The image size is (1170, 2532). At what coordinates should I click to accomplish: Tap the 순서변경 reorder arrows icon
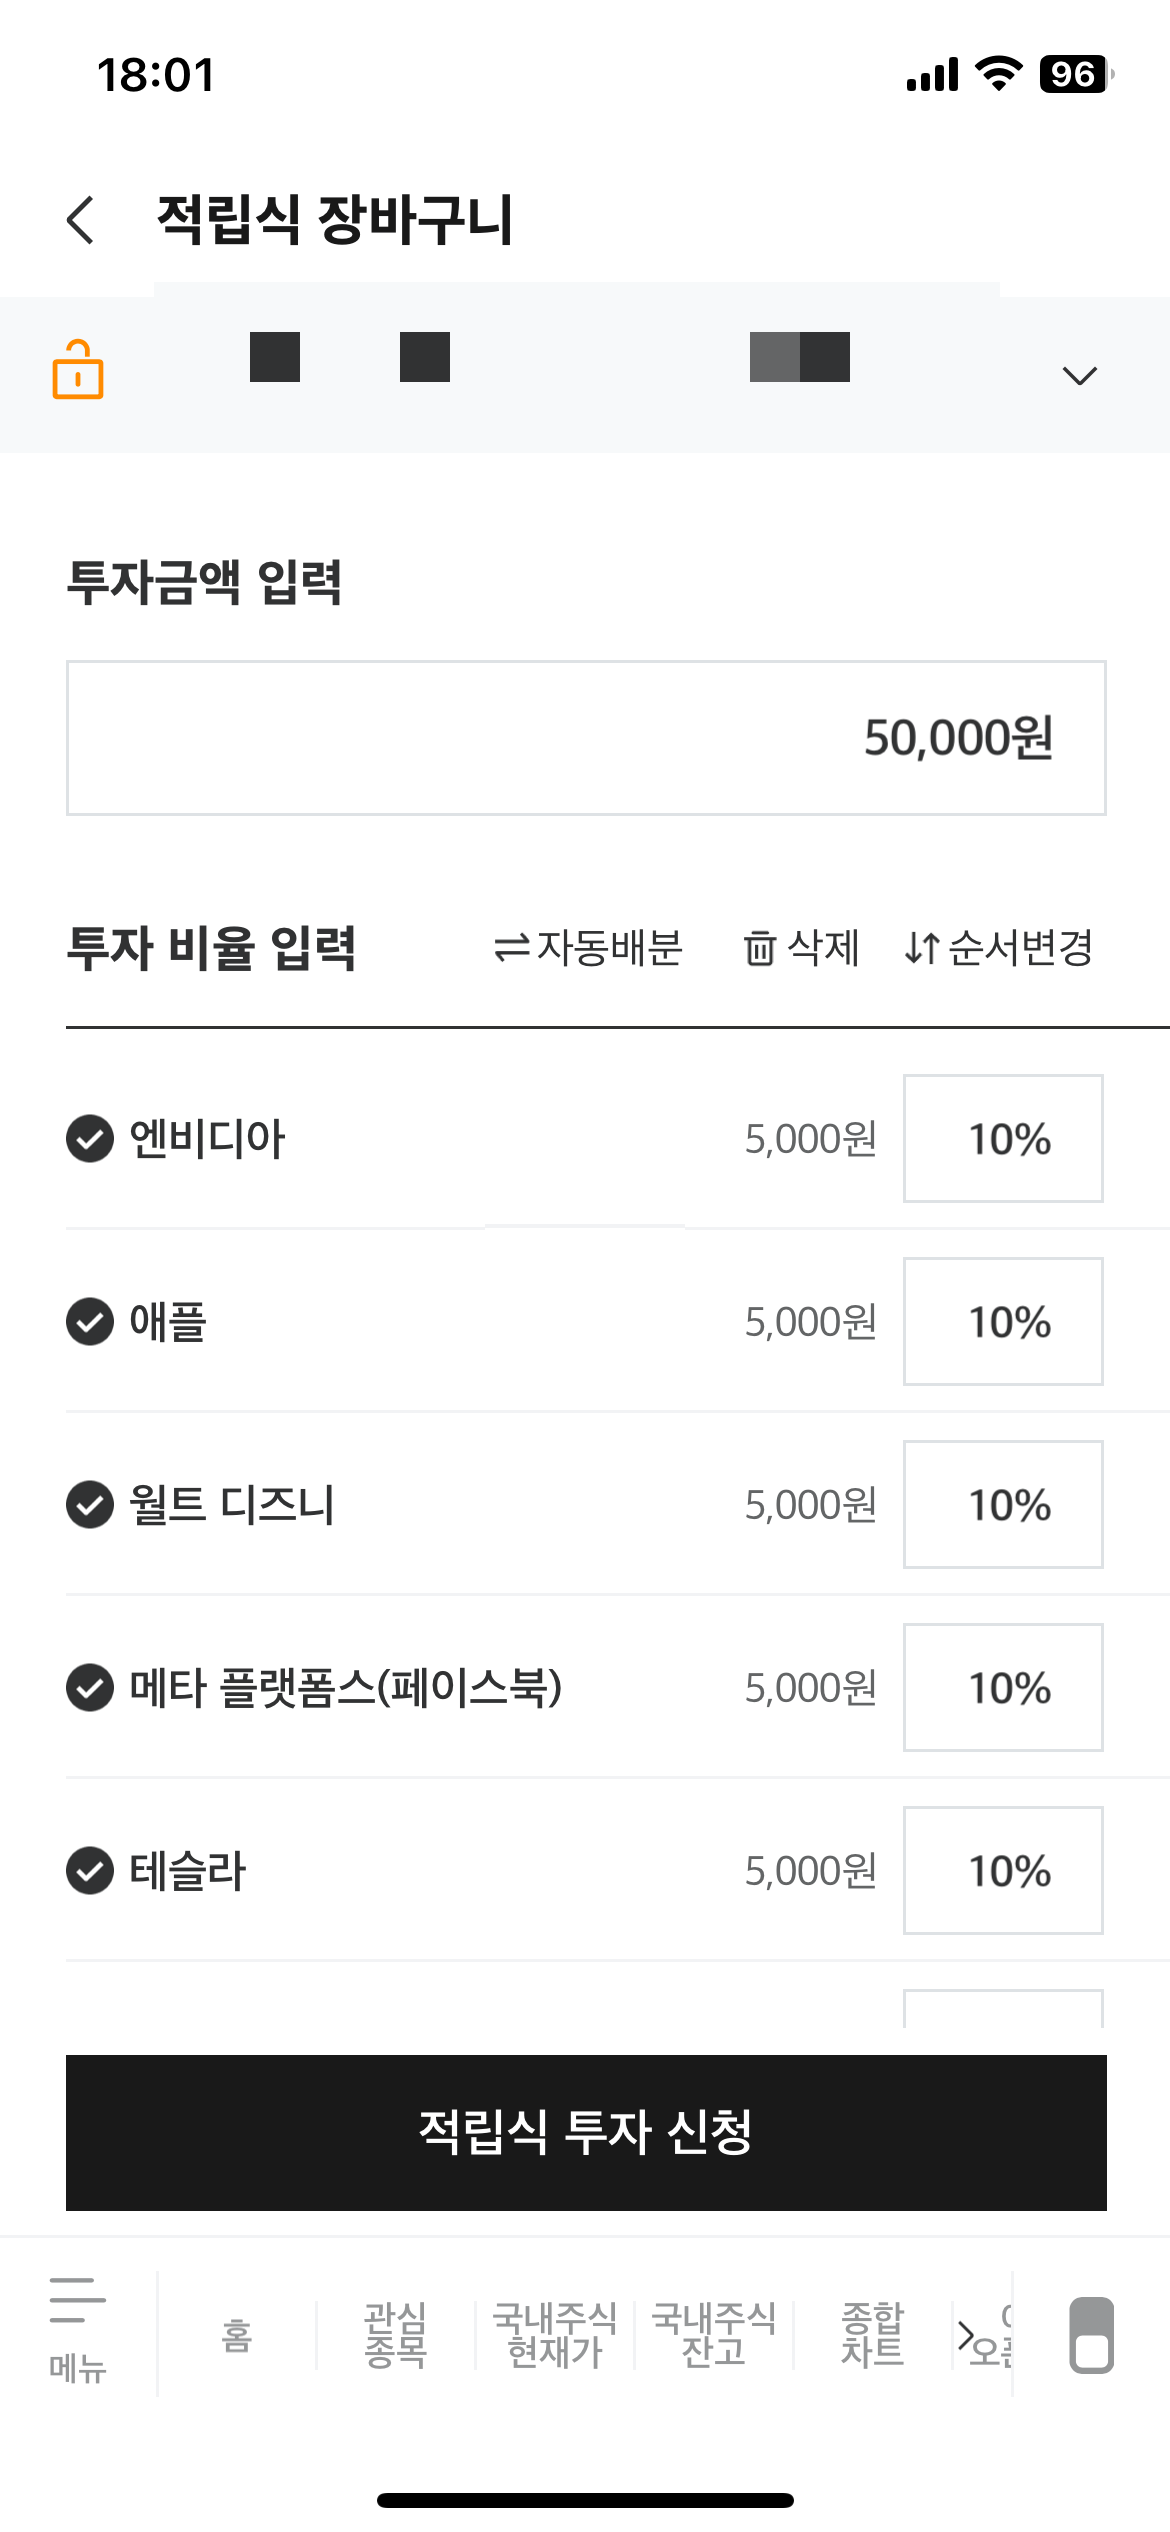pos(921,948)
